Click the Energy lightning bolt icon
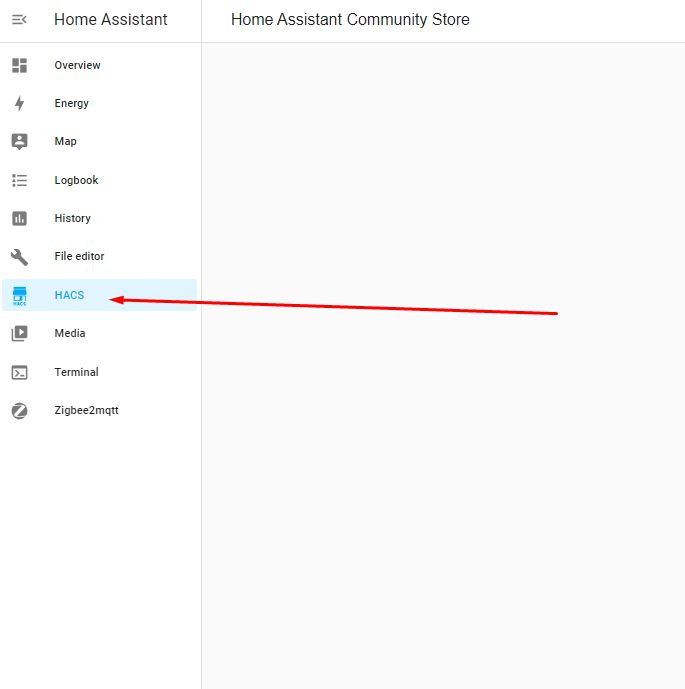 [x=19, y=103]
